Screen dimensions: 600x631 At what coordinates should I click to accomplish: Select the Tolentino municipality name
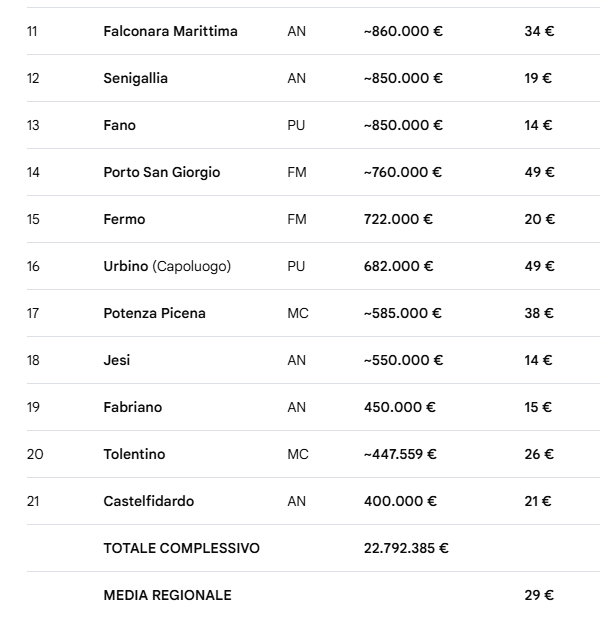tap(134, 454)
